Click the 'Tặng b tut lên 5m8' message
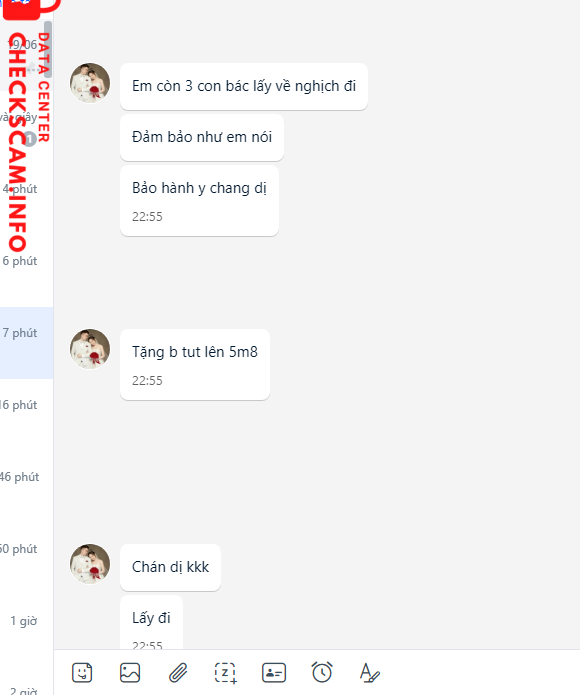 (x=195, y=364)
